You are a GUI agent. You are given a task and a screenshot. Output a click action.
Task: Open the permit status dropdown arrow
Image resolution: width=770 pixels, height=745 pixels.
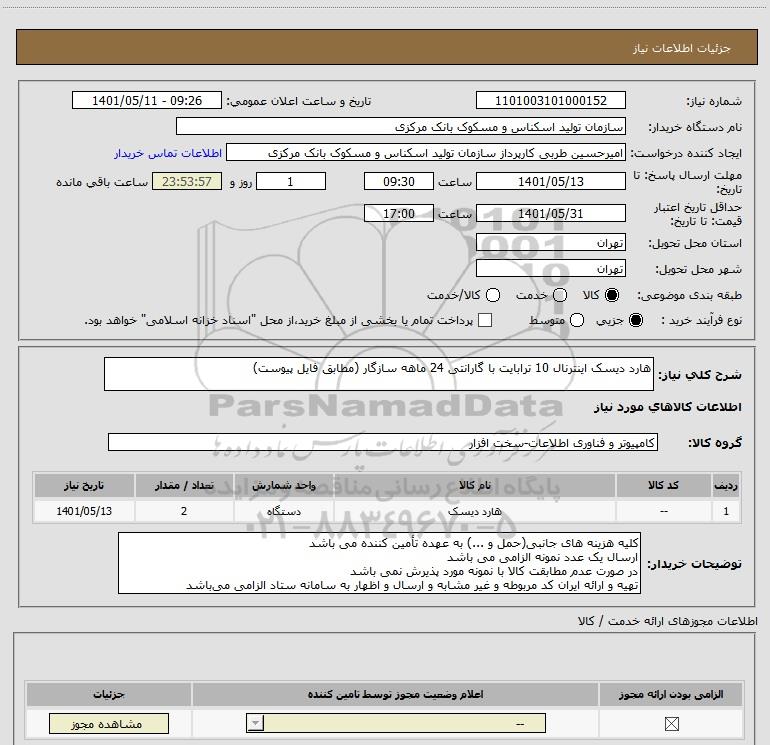point(255,723)
